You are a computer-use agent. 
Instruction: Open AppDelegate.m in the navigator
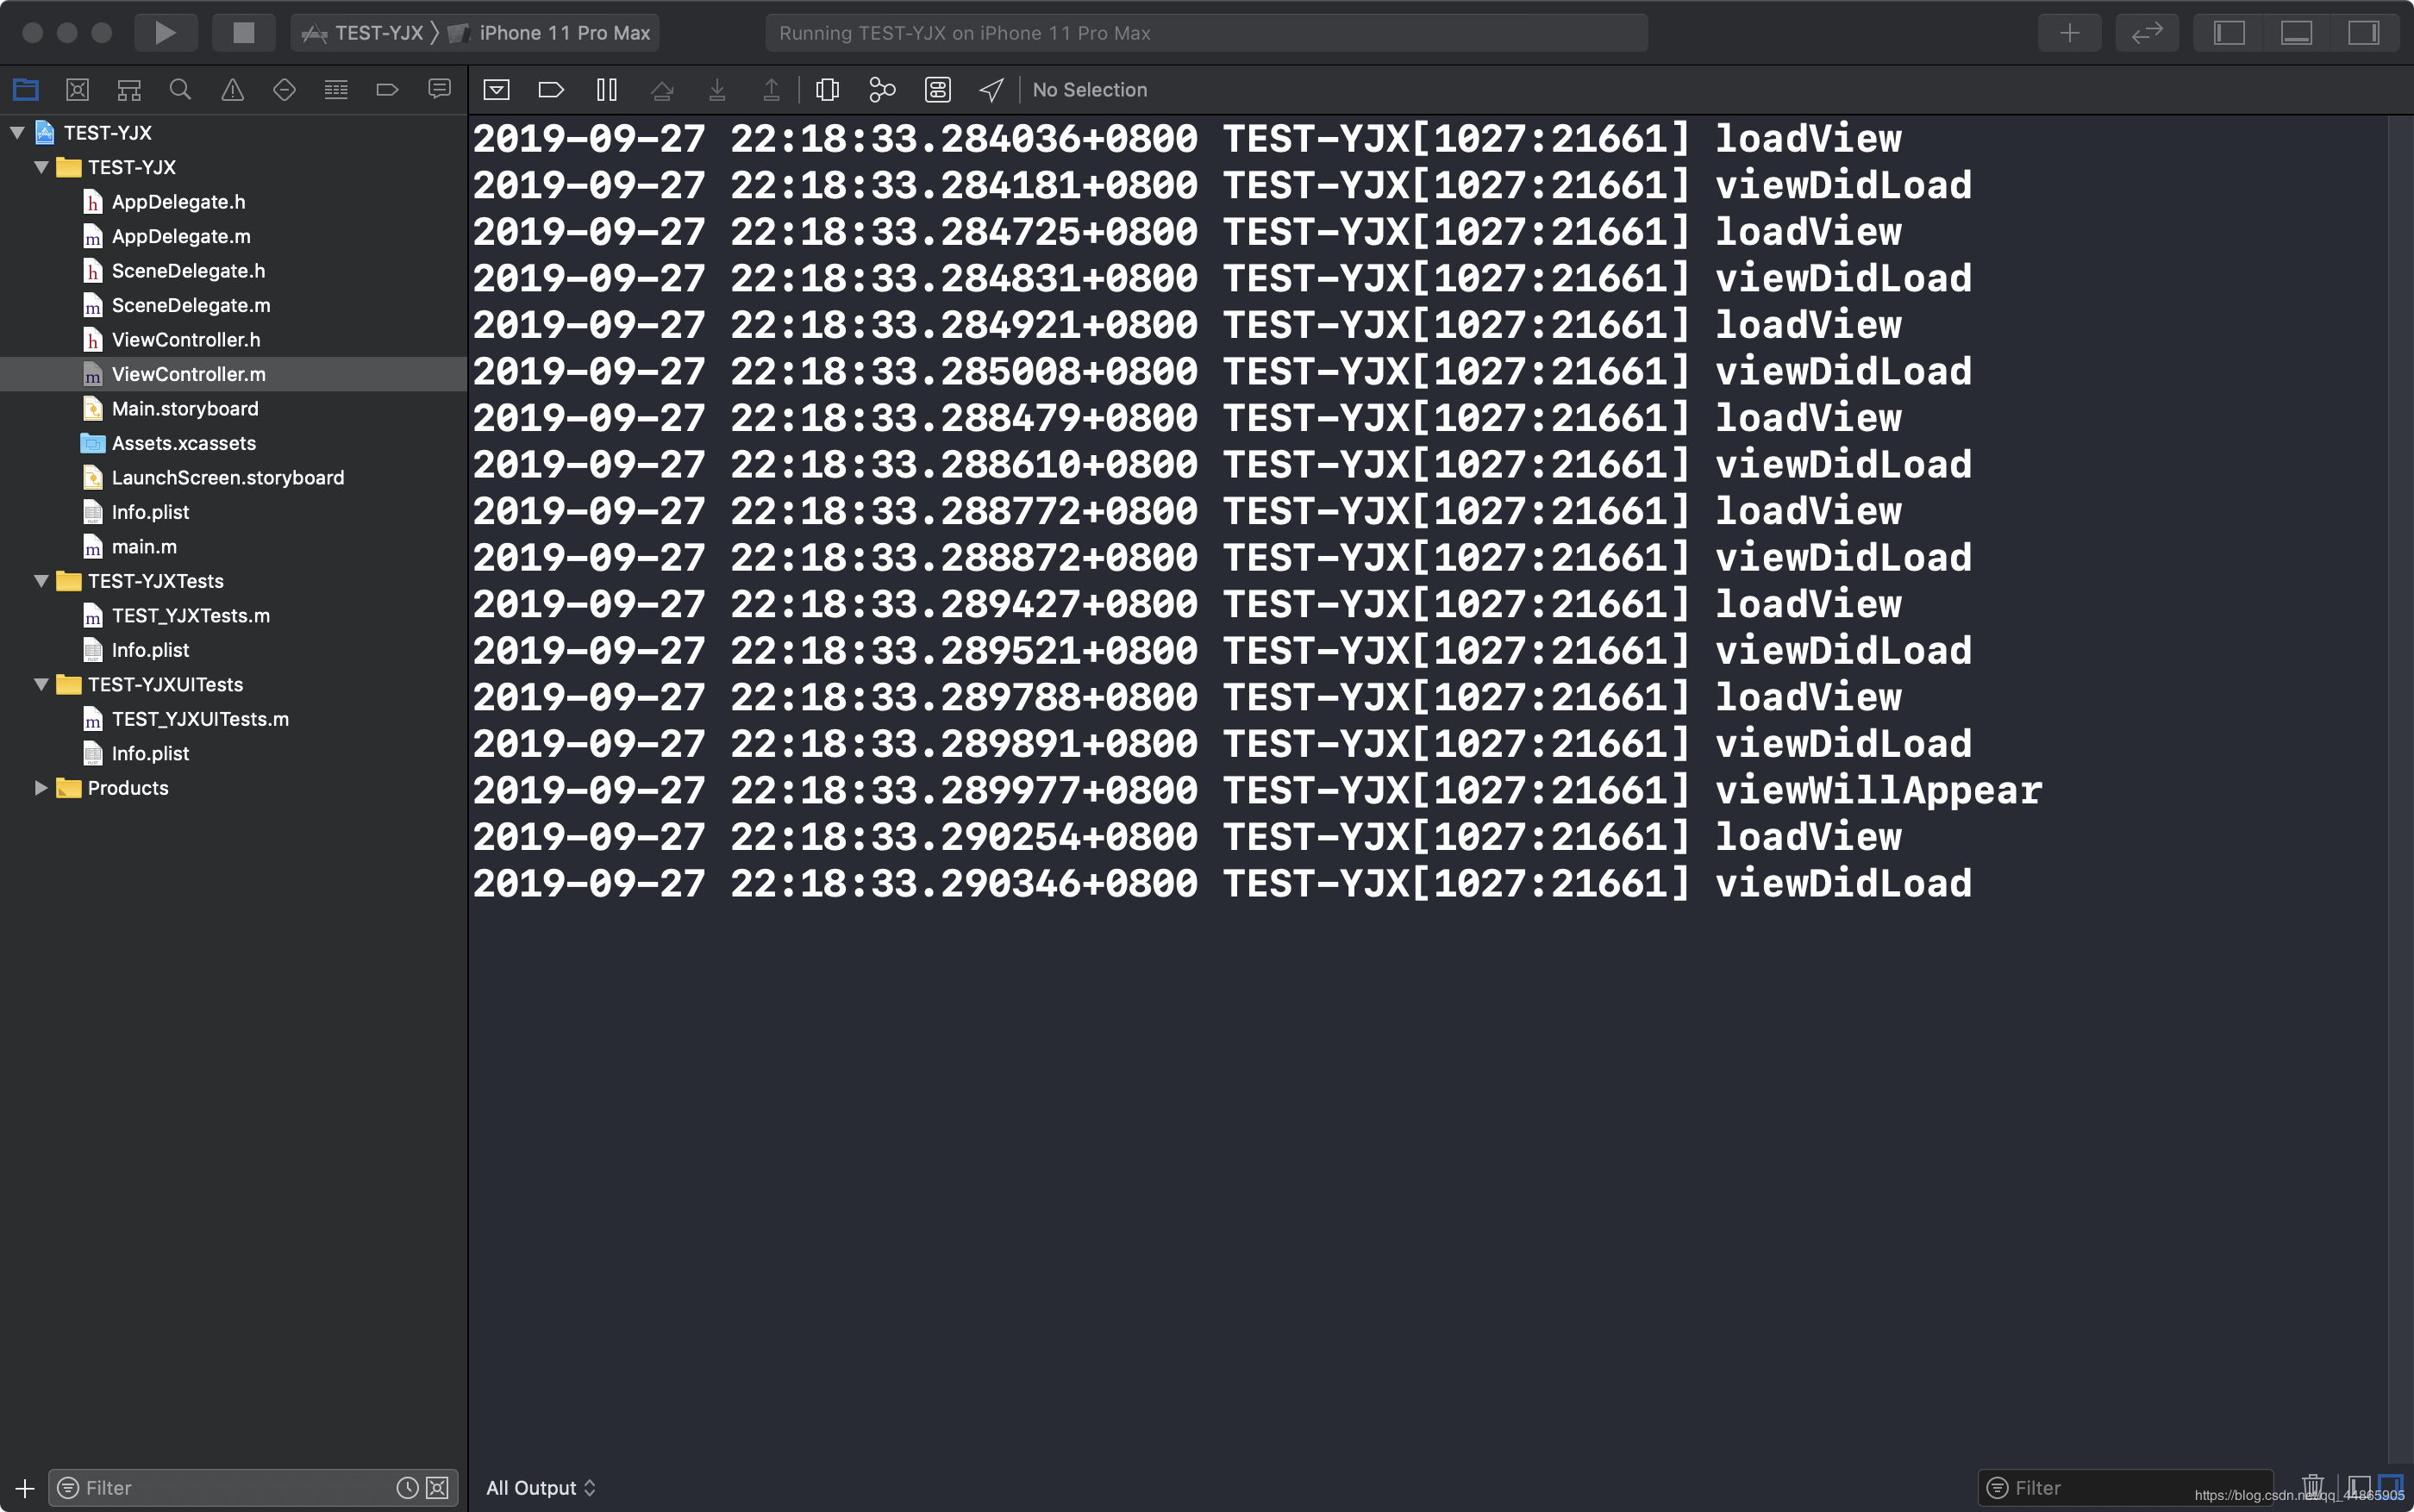click(181, 236)
